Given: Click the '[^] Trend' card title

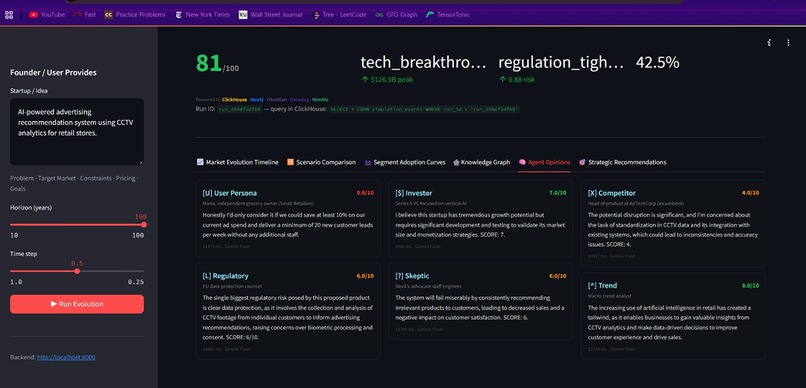Looking at the screenshot, I should 602,286.
